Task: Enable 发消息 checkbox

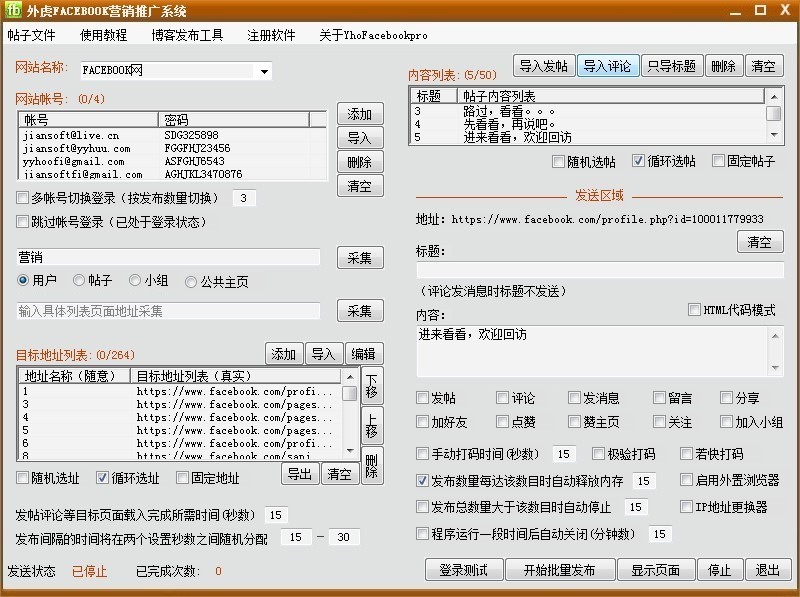Action: pos(574,397)
